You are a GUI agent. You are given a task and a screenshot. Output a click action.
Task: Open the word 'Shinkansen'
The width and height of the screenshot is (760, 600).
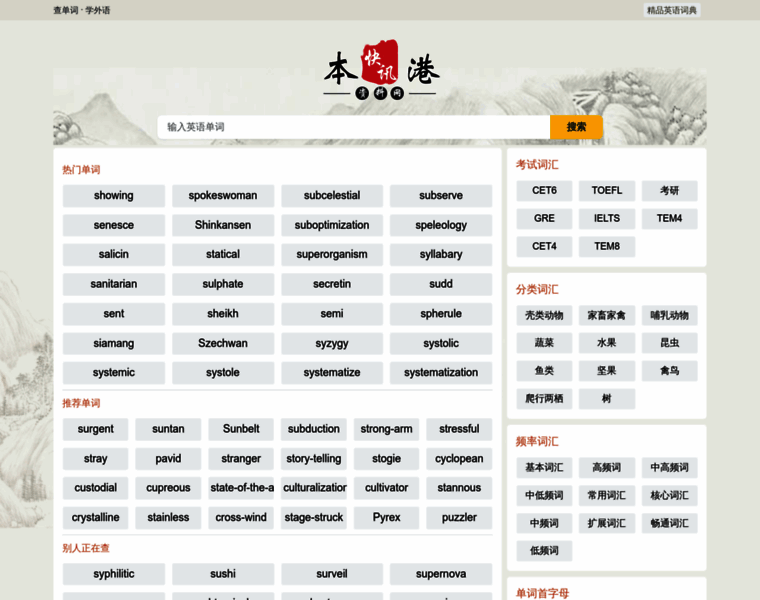click(223, 225)
